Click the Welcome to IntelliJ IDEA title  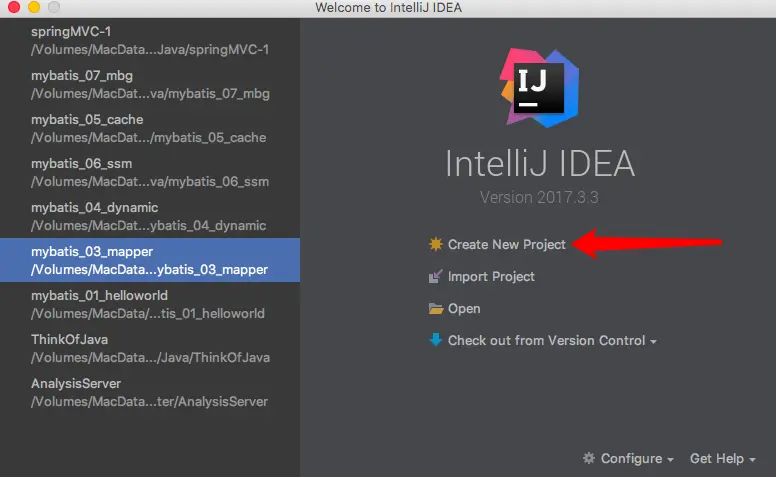pos(388,7)
